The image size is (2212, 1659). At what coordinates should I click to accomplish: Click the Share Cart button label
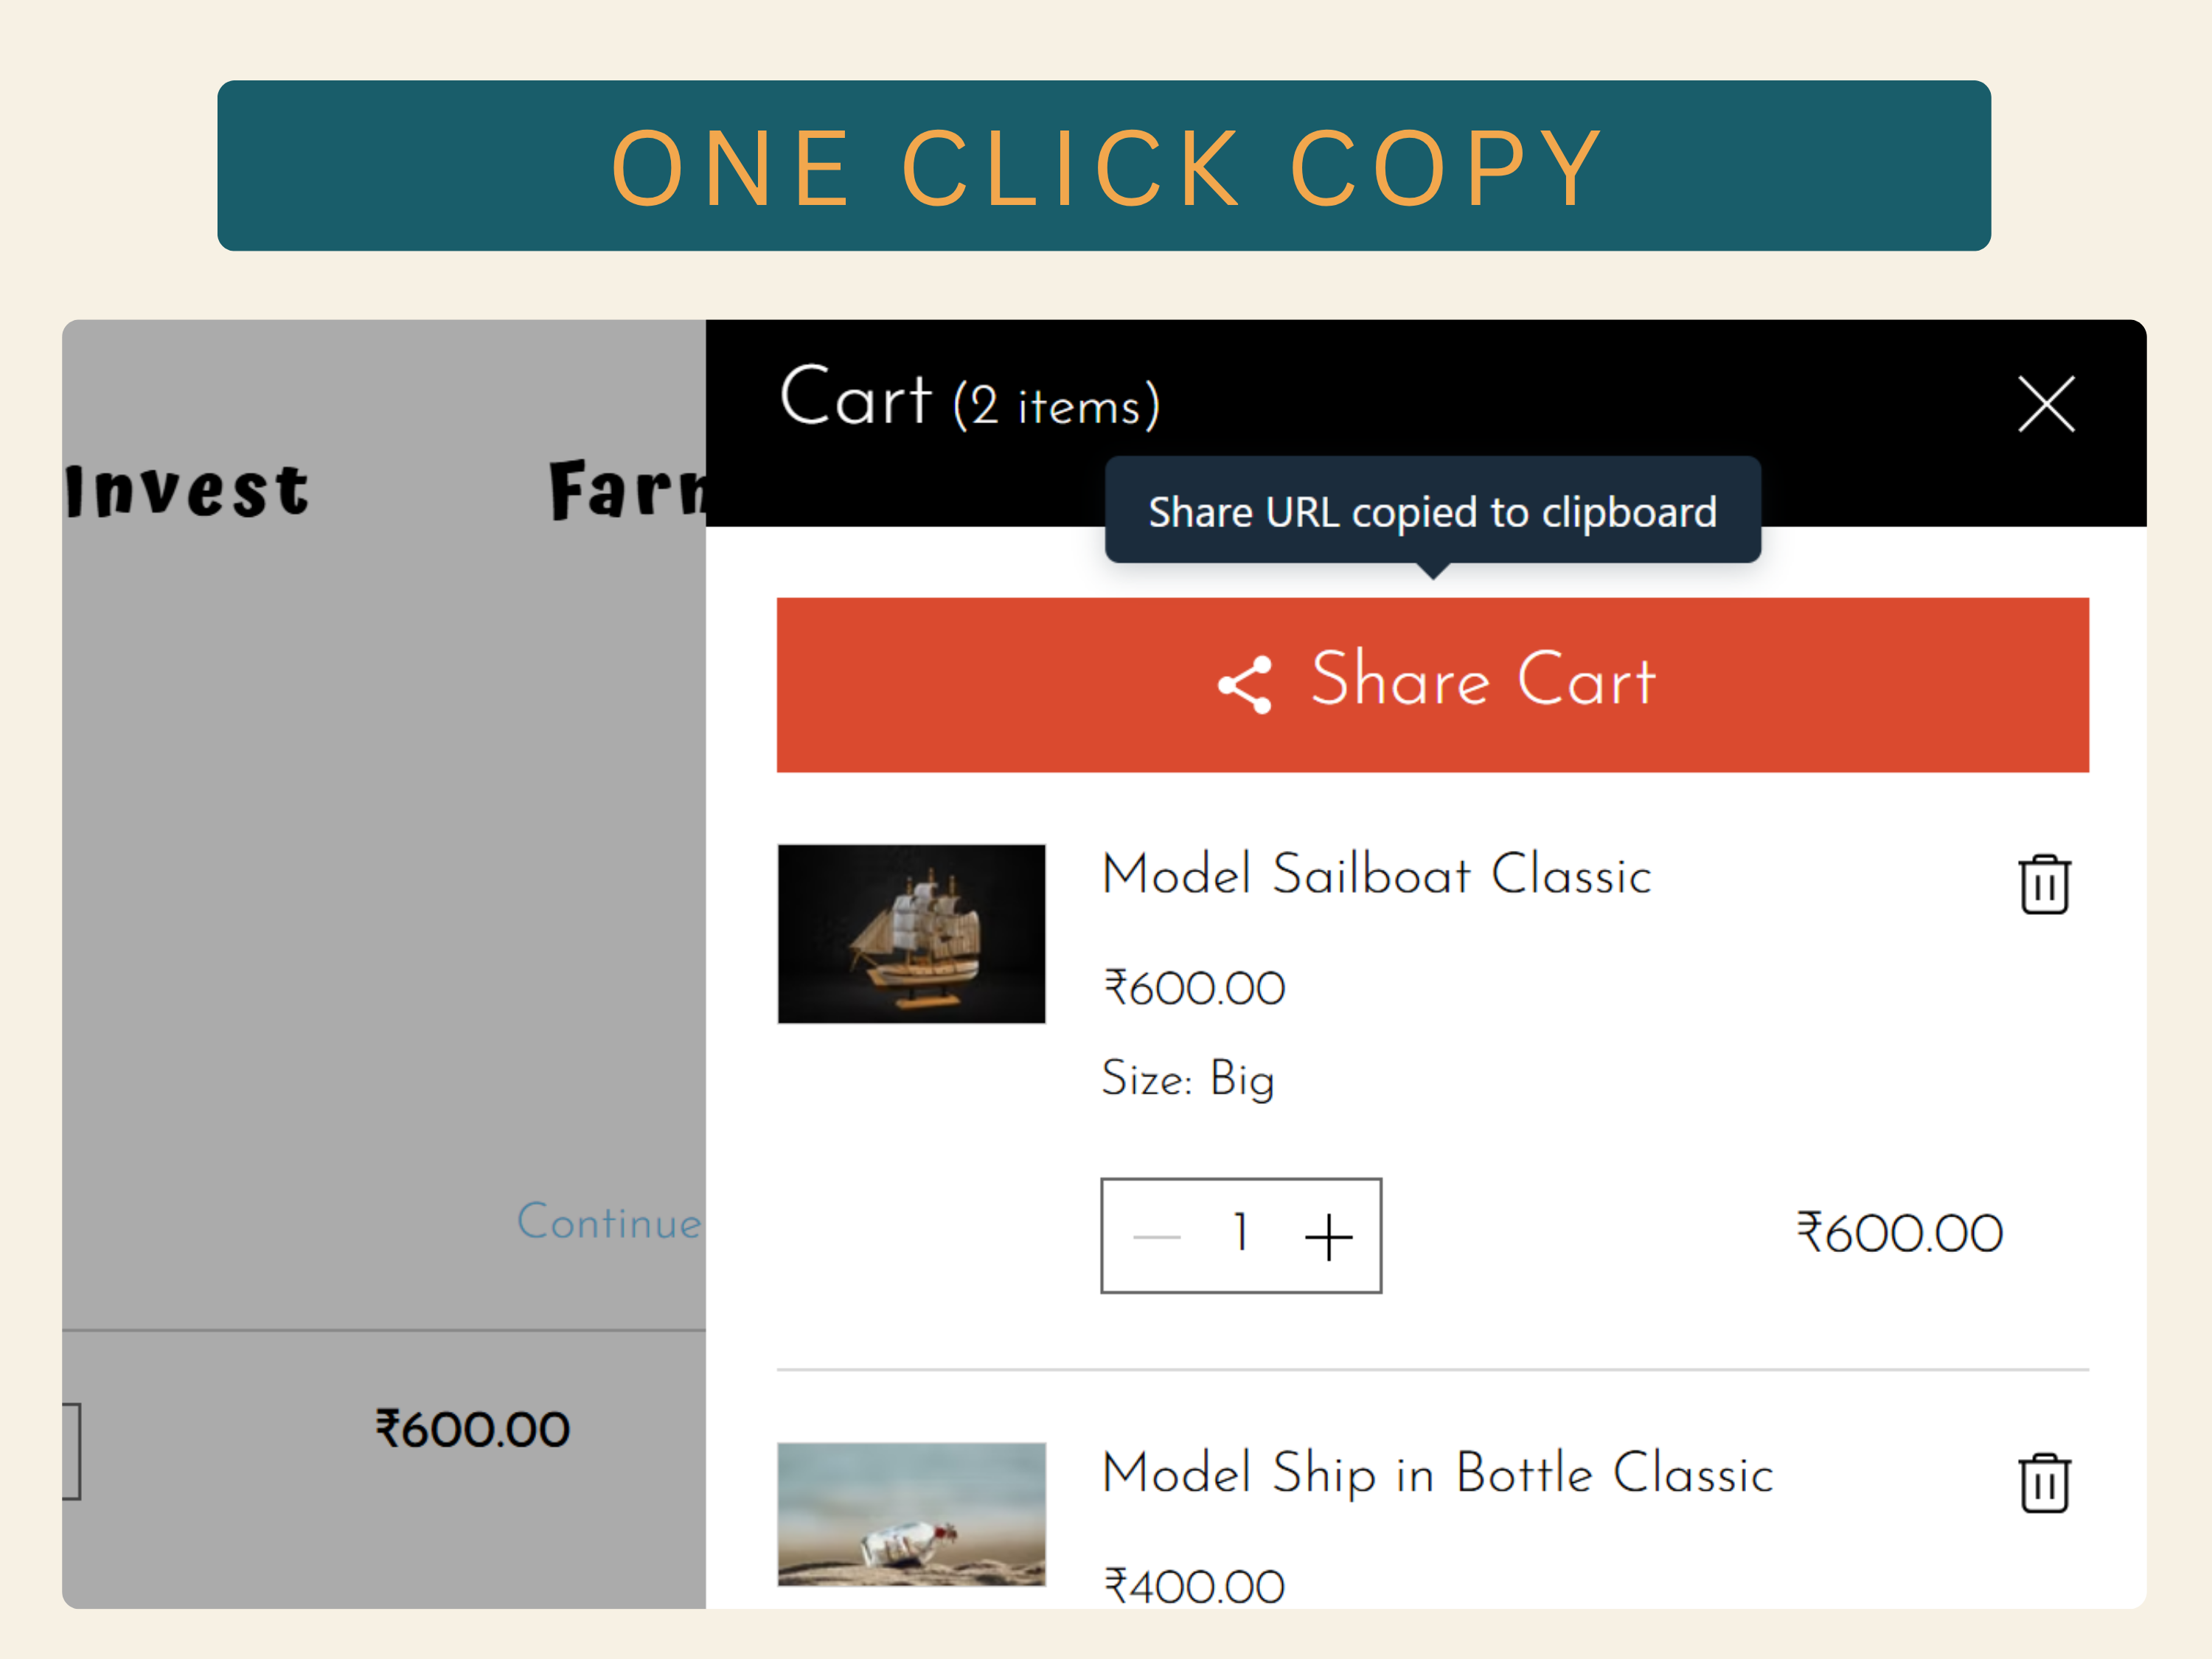coord(1483,680)
